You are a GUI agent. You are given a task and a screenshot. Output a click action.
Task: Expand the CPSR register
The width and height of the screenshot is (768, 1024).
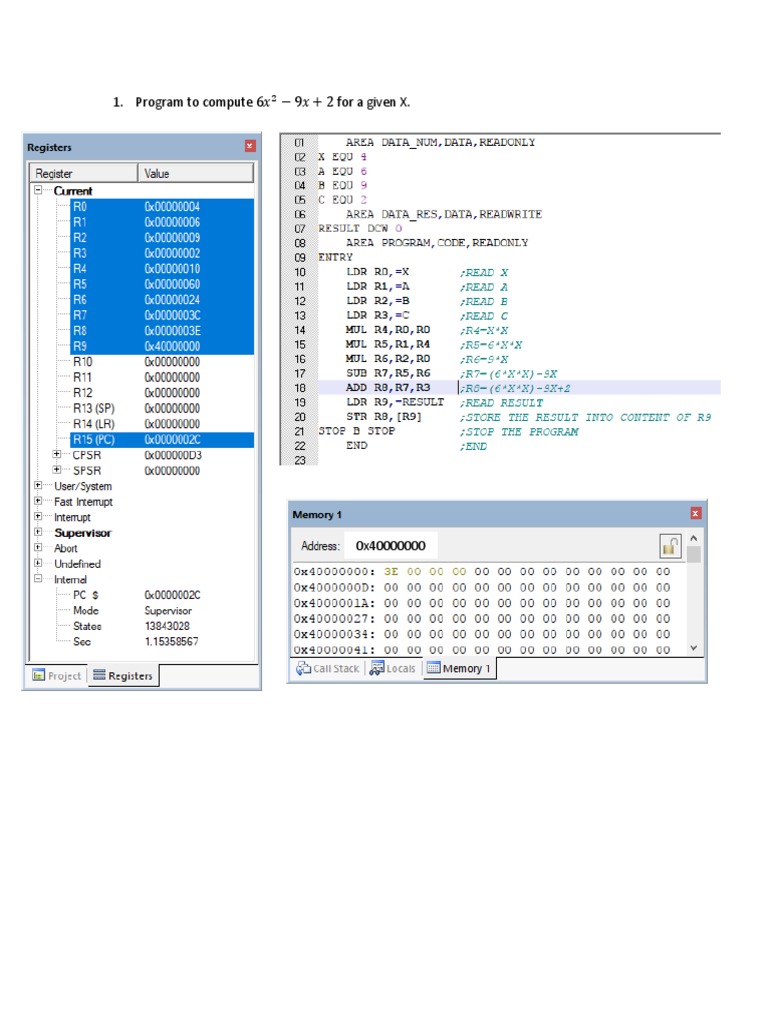(57, 454)
